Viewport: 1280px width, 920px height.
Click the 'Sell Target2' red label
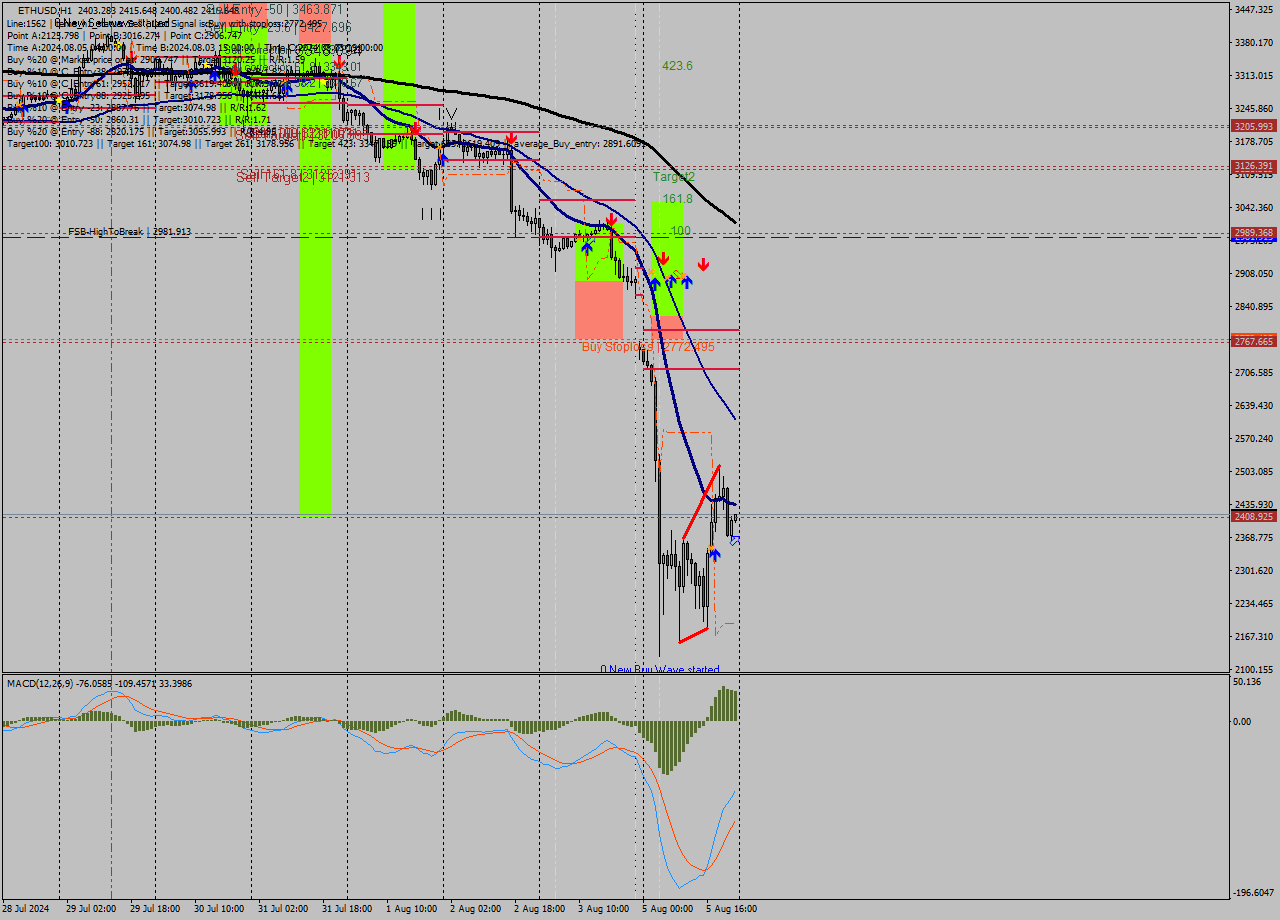[303, 177]
